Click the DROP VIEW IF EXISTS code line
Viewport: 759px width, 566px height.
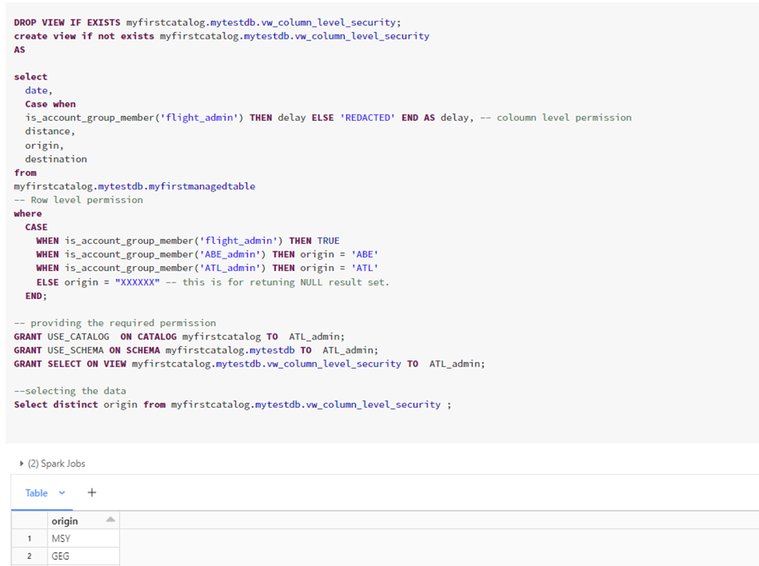[x=207, y=22]
